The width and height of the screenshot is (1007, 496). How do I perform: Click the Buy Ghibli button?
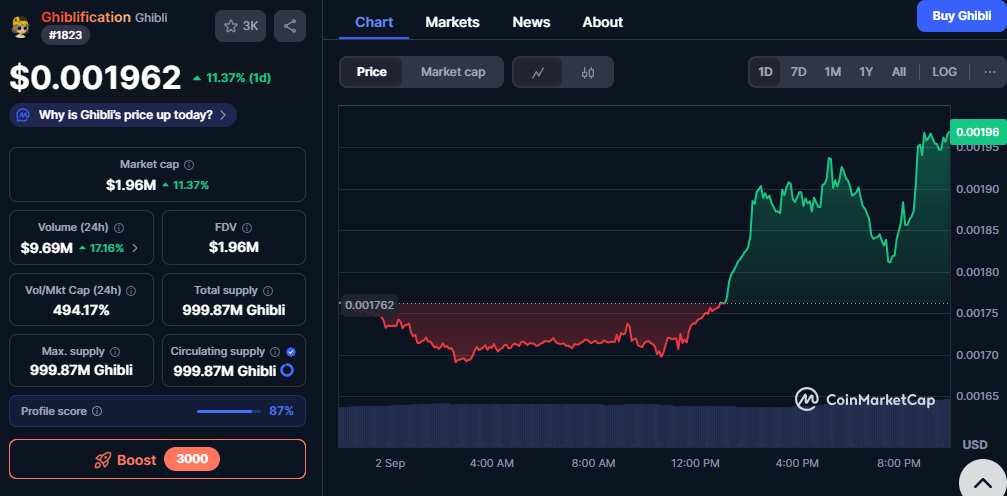coord(961,16)
